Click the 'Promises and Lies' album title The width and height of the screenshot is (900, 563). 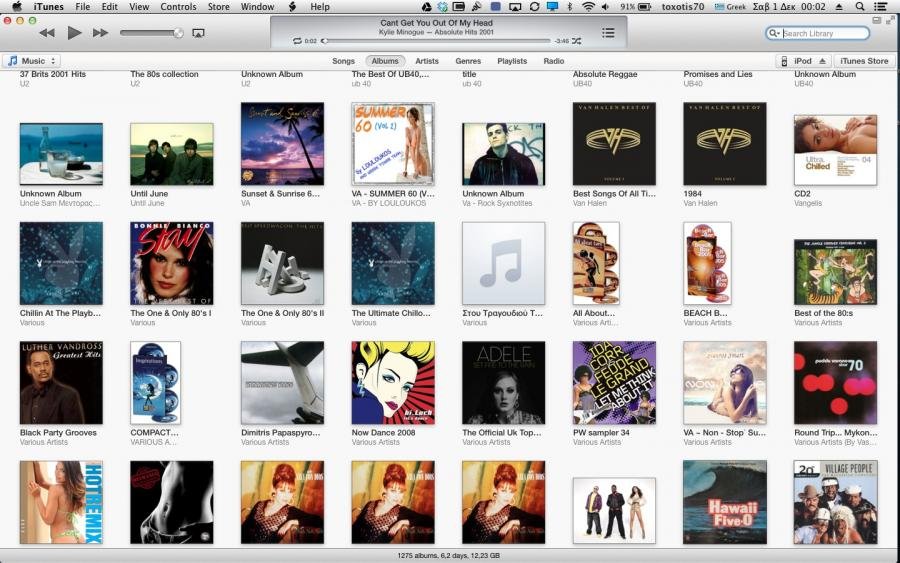click(x=717, y=74)
